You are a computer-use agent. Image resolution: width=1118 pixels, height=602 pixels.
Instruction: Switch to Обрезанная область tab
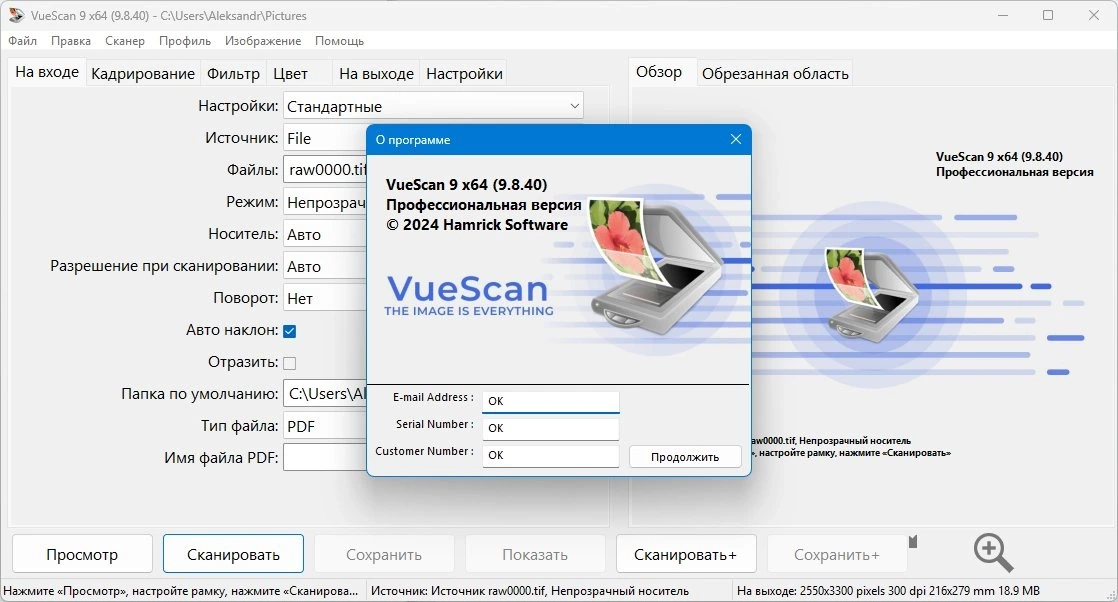click(x=775, y=73)
